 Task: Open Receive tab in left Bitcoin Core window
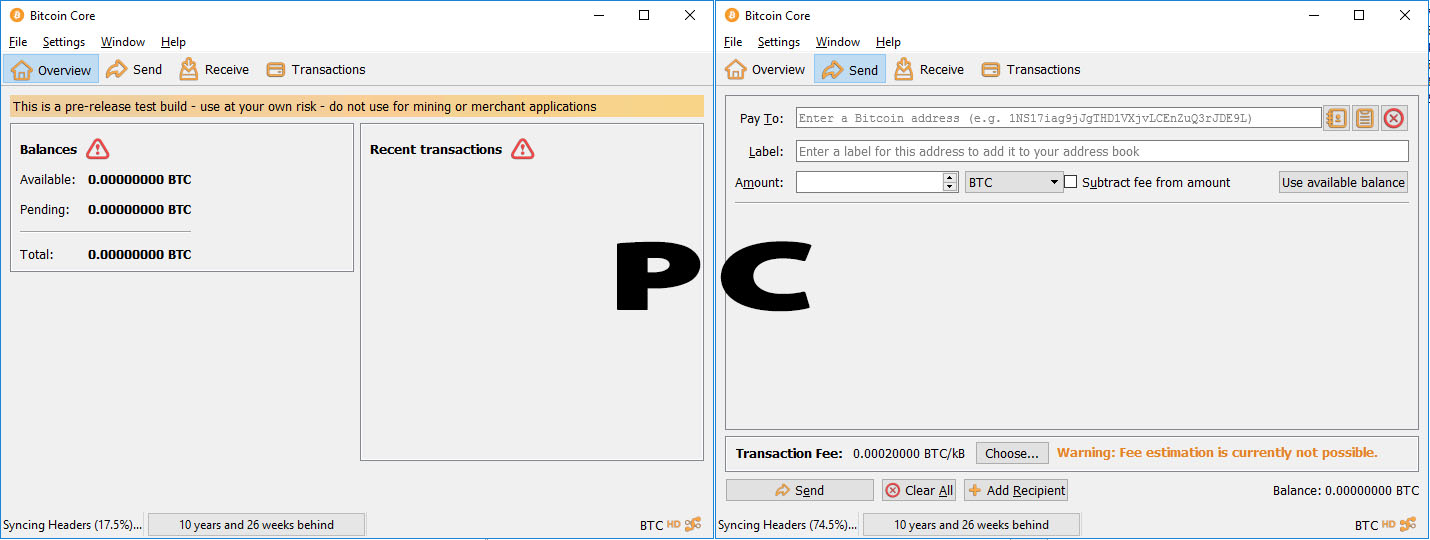pyautogui.click(x=215, y=70)
